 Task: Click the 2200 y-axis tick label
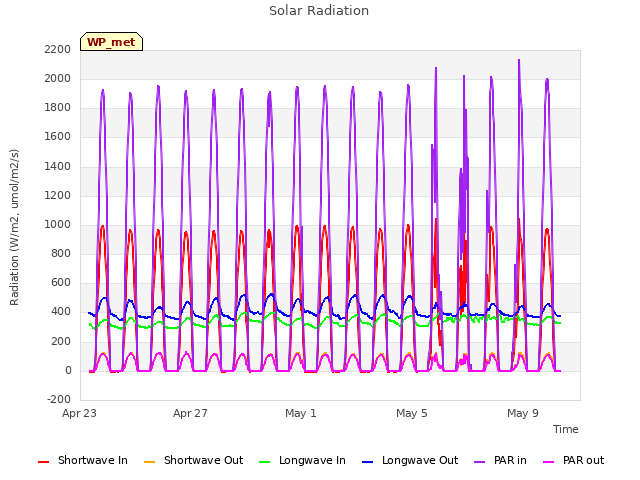click(x=58, y=49)
